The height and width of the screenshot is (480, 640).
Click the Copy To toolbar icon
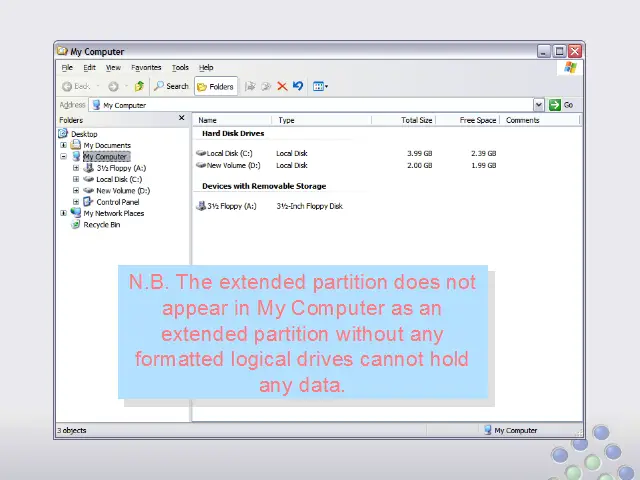pos(266,86)
